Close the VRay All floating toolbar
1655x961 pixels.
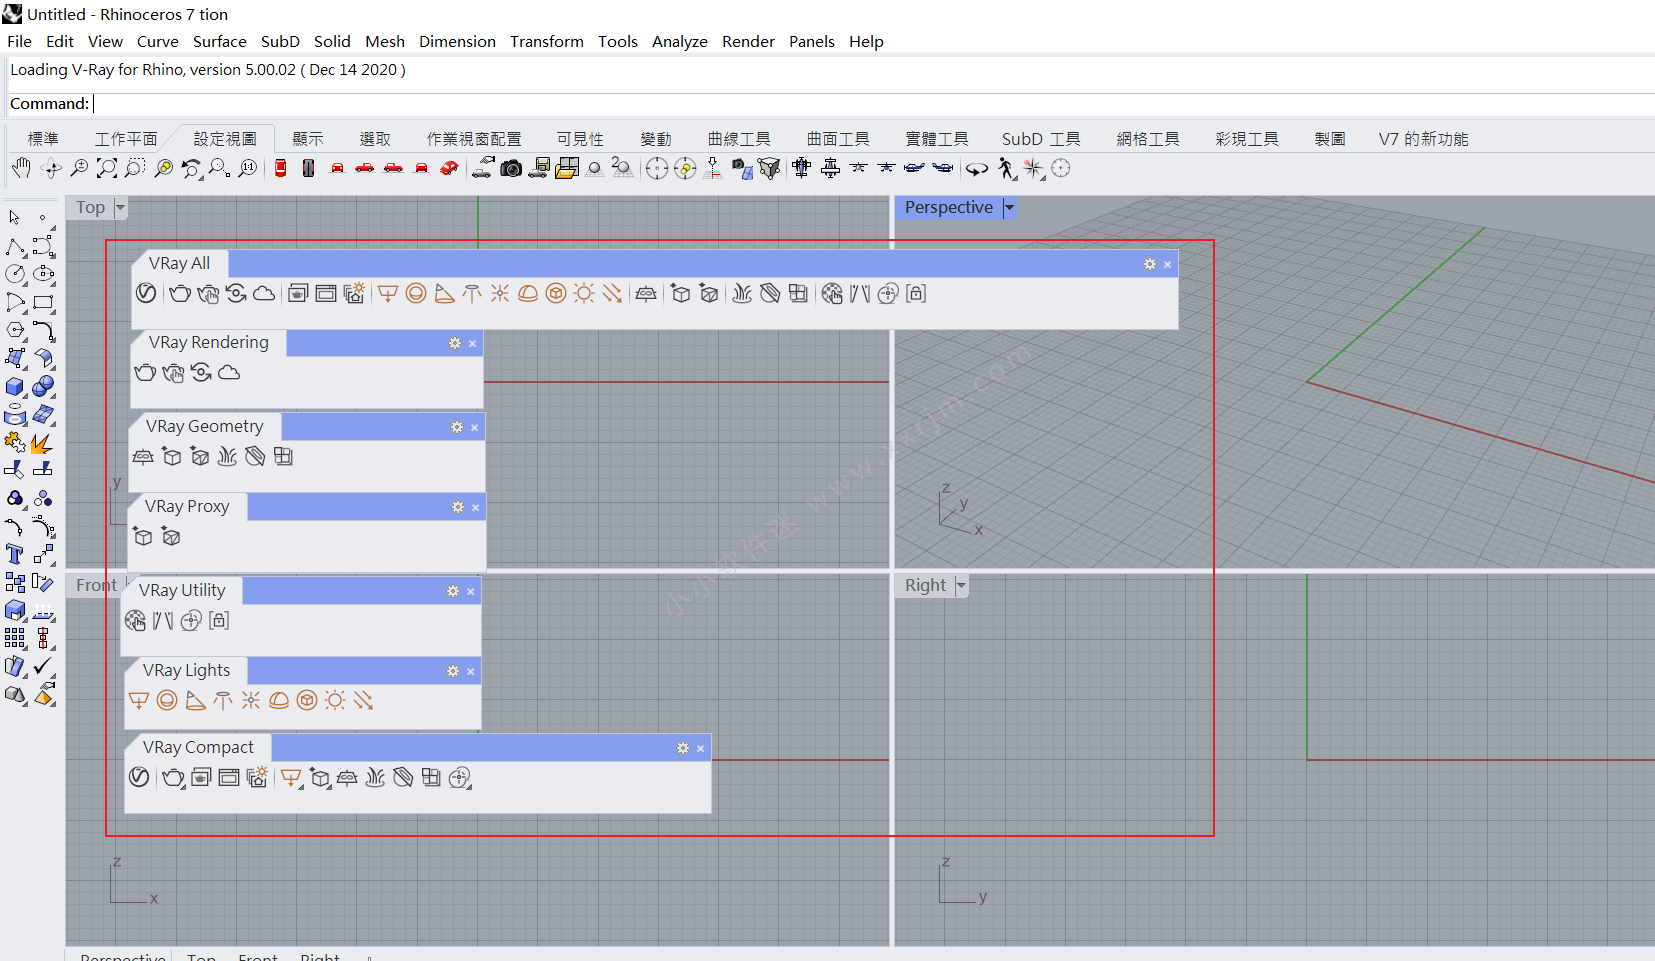[1167, 264]
